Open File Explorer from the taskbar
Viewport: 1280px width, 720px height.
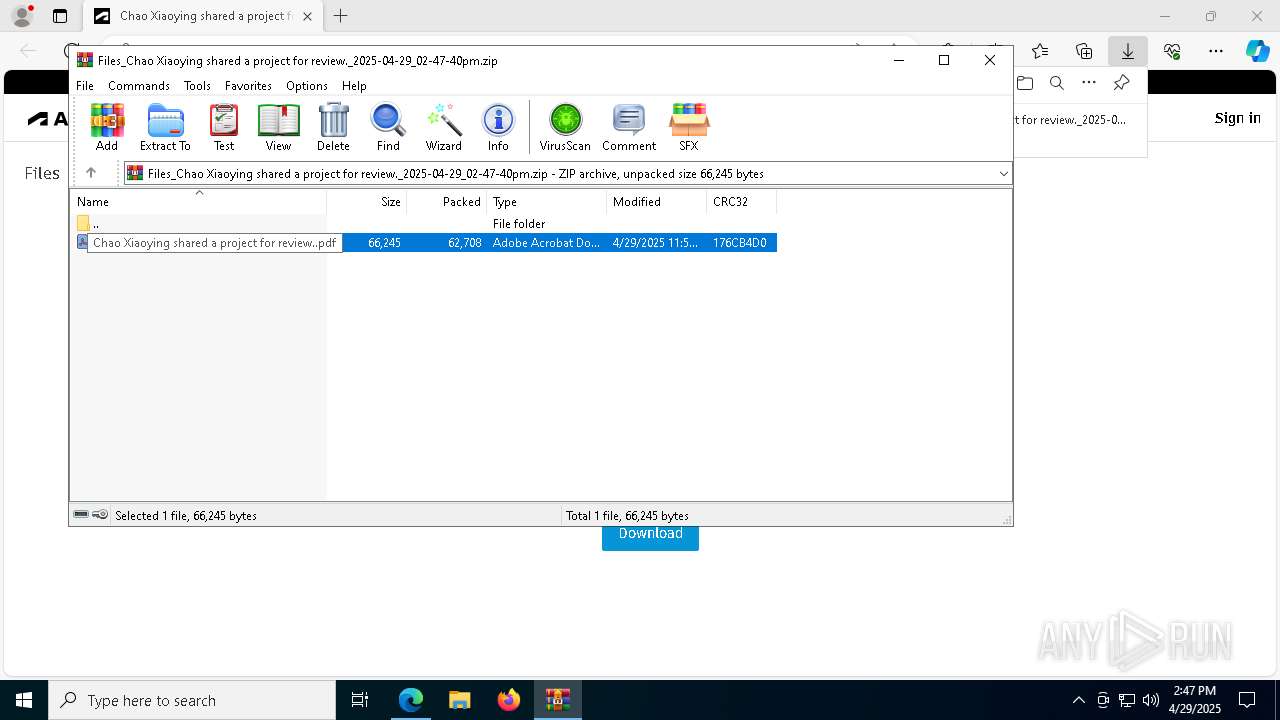click(x=460, y=700)
